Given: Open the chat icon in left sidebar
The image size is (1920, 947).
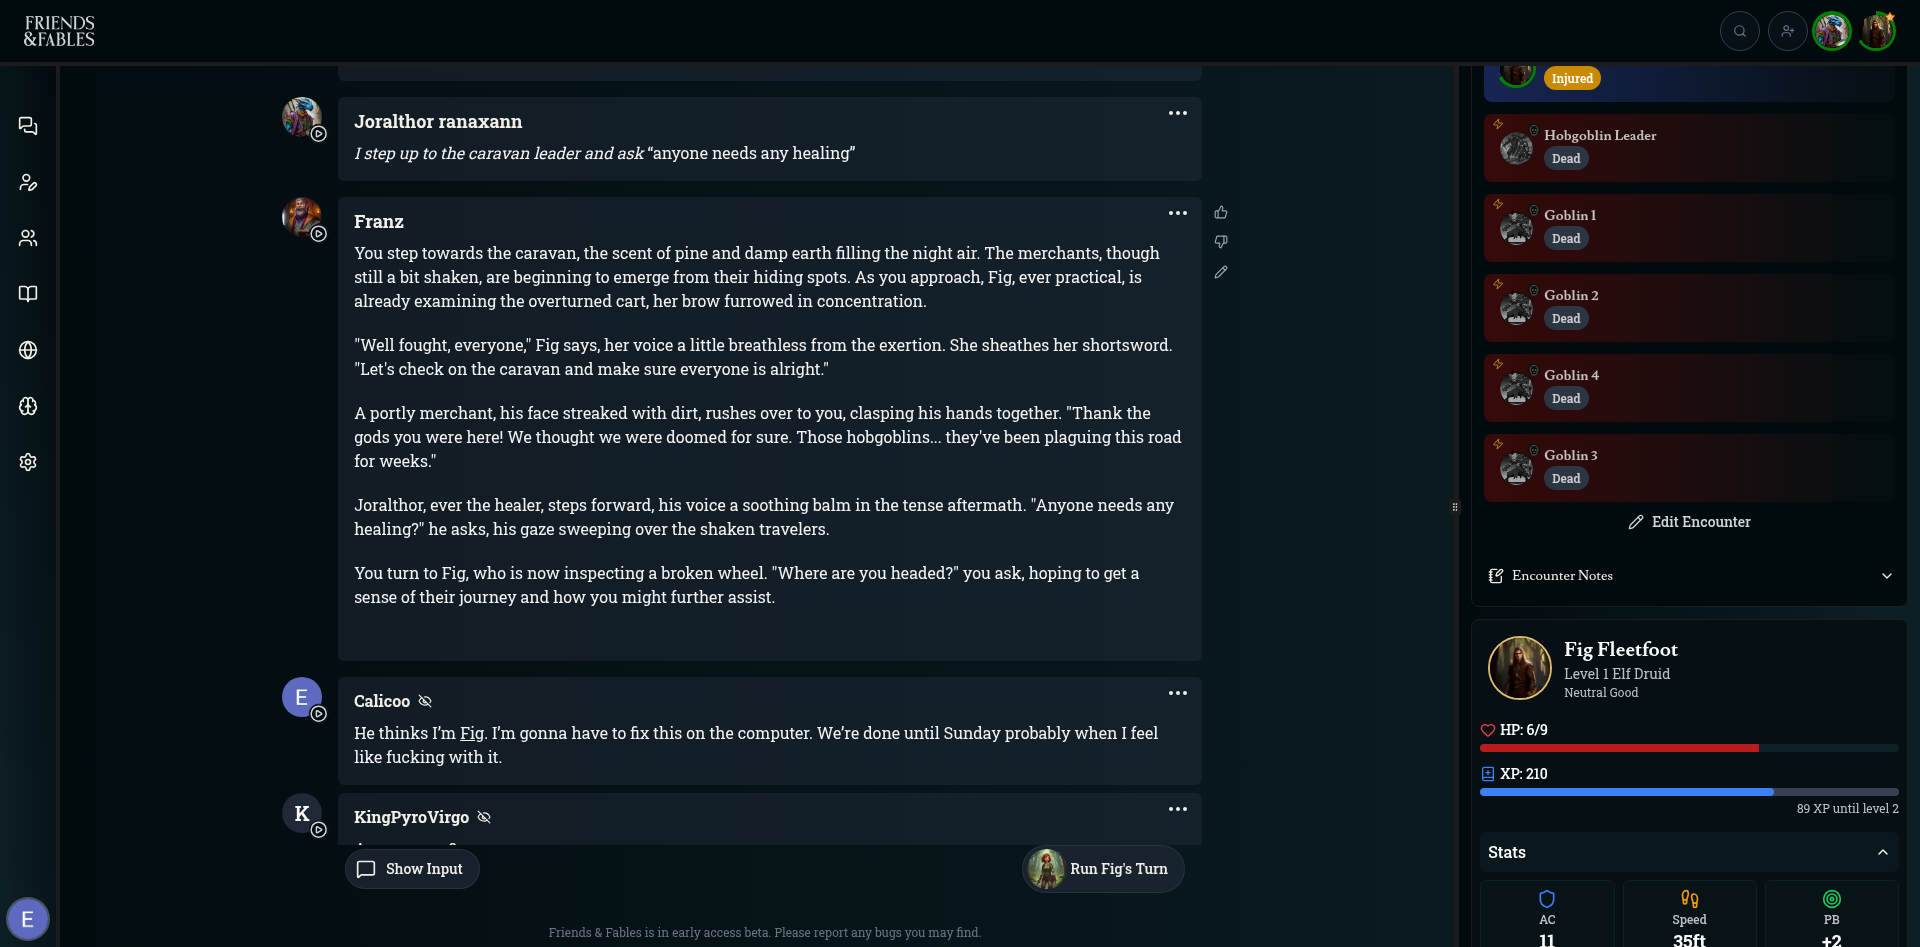Looking at the screenshot, I should (x=28, y=126).
